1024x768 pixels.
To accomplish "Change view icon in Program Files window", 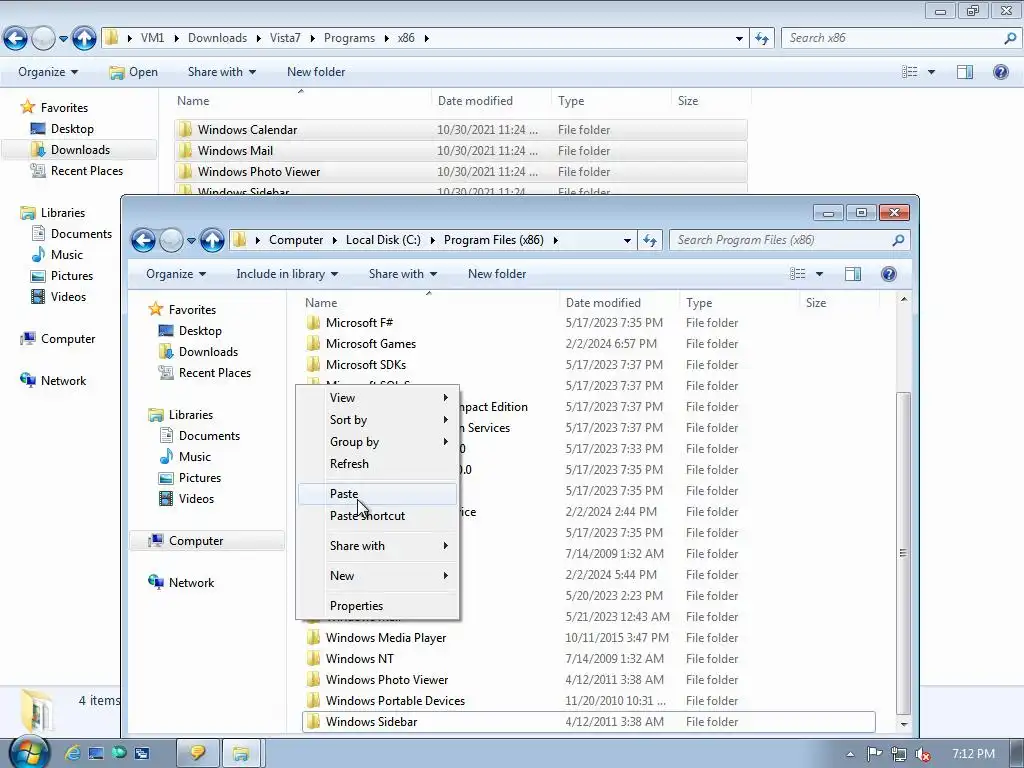I will click(797, 274).
